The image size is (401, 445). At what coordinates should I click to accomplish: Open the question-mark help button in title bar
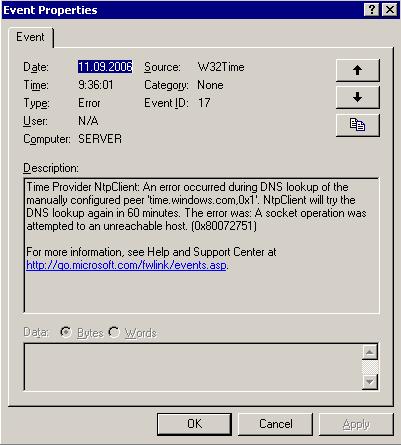371,10
